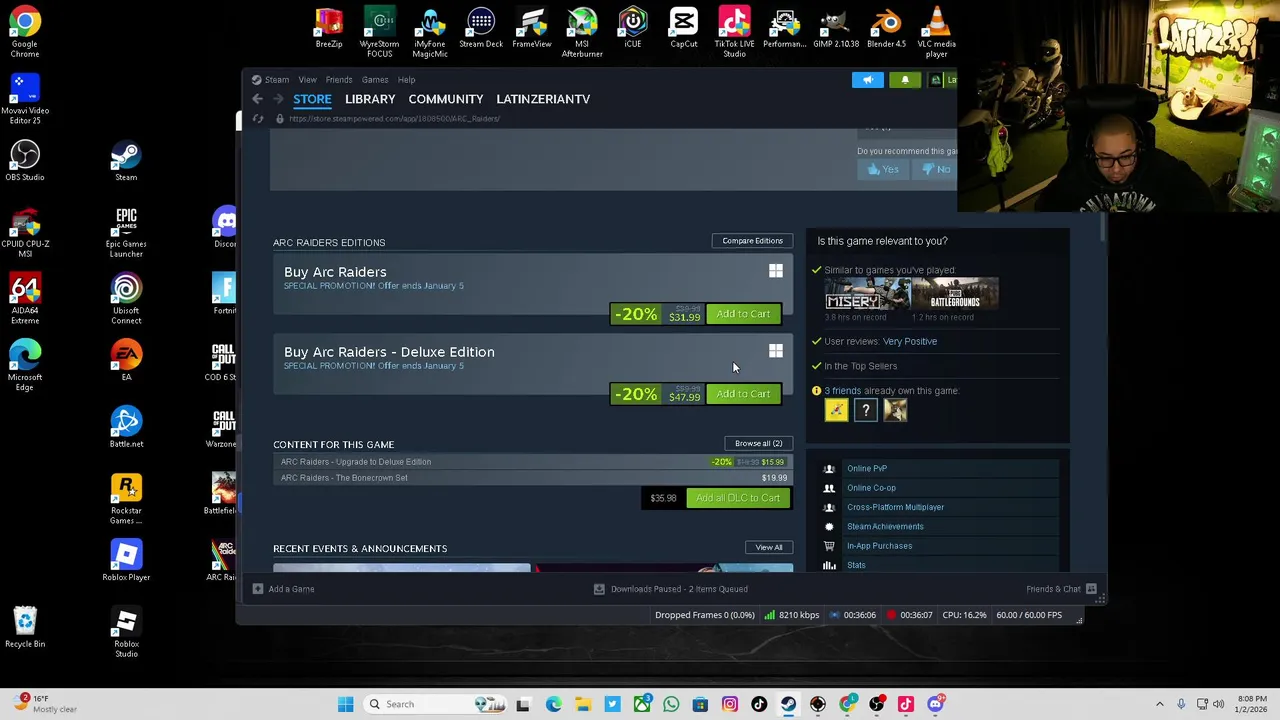Screen dimensions: 1280x720
Task: Add Arc Raiders $31.99 to cart
Action: pos(743,314)
